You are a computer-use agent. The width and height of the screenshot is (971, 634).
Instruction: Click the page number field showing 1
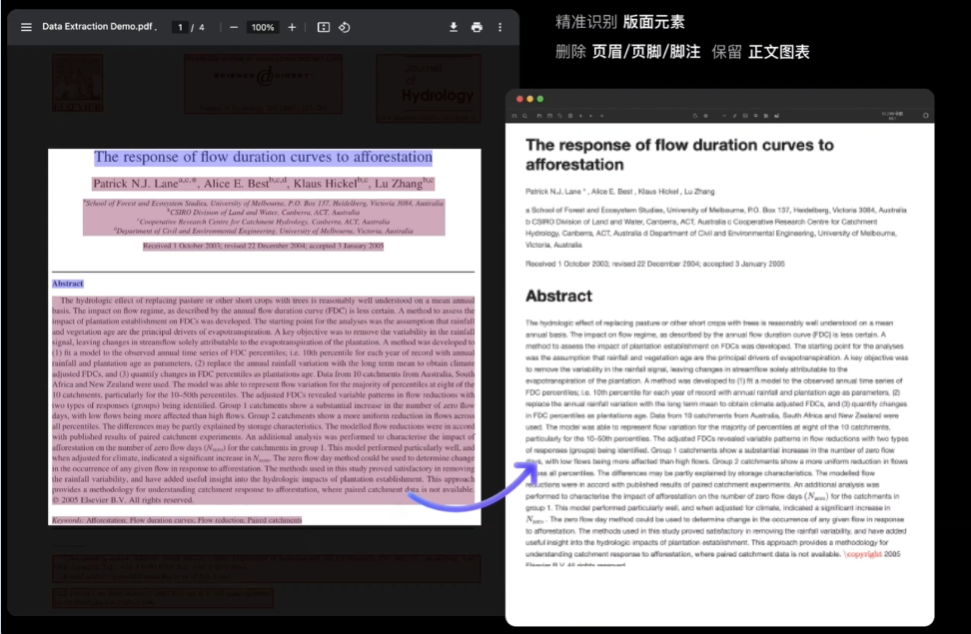[180, 27]
